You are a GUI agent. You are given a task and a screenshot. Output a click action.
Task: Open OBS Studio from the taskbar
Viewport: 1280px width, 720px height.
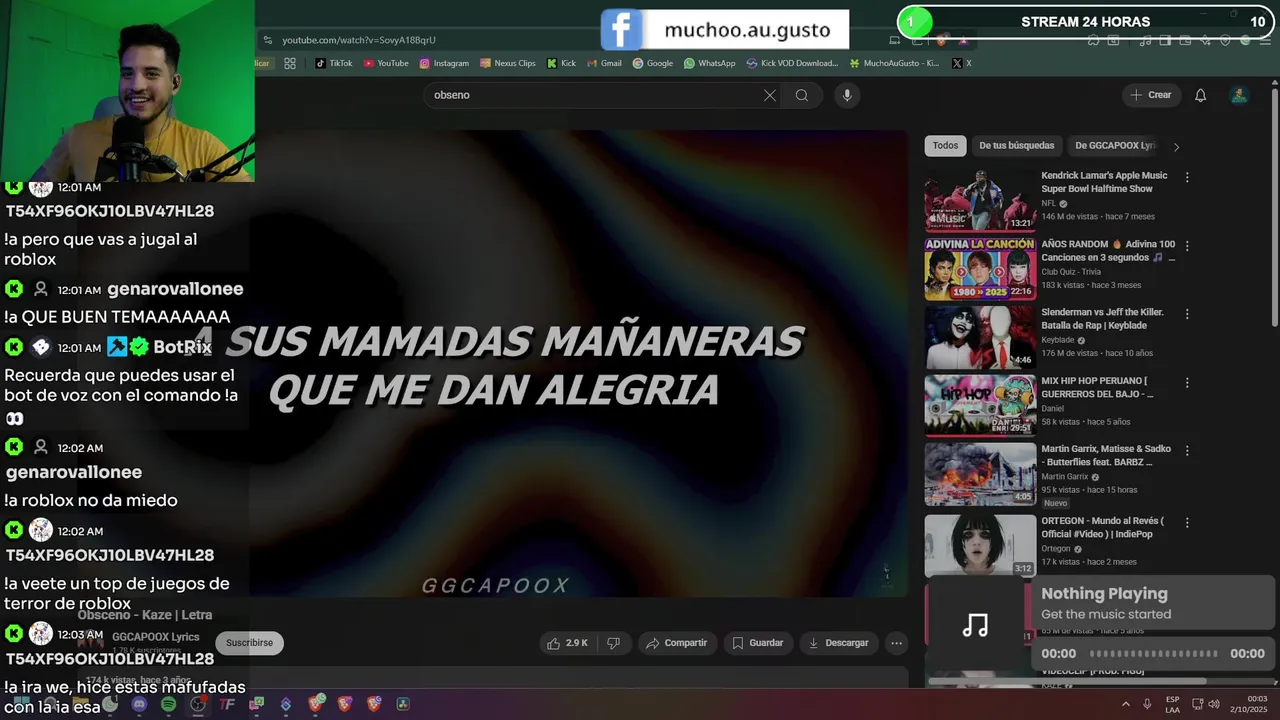click(x=198, y=704)
